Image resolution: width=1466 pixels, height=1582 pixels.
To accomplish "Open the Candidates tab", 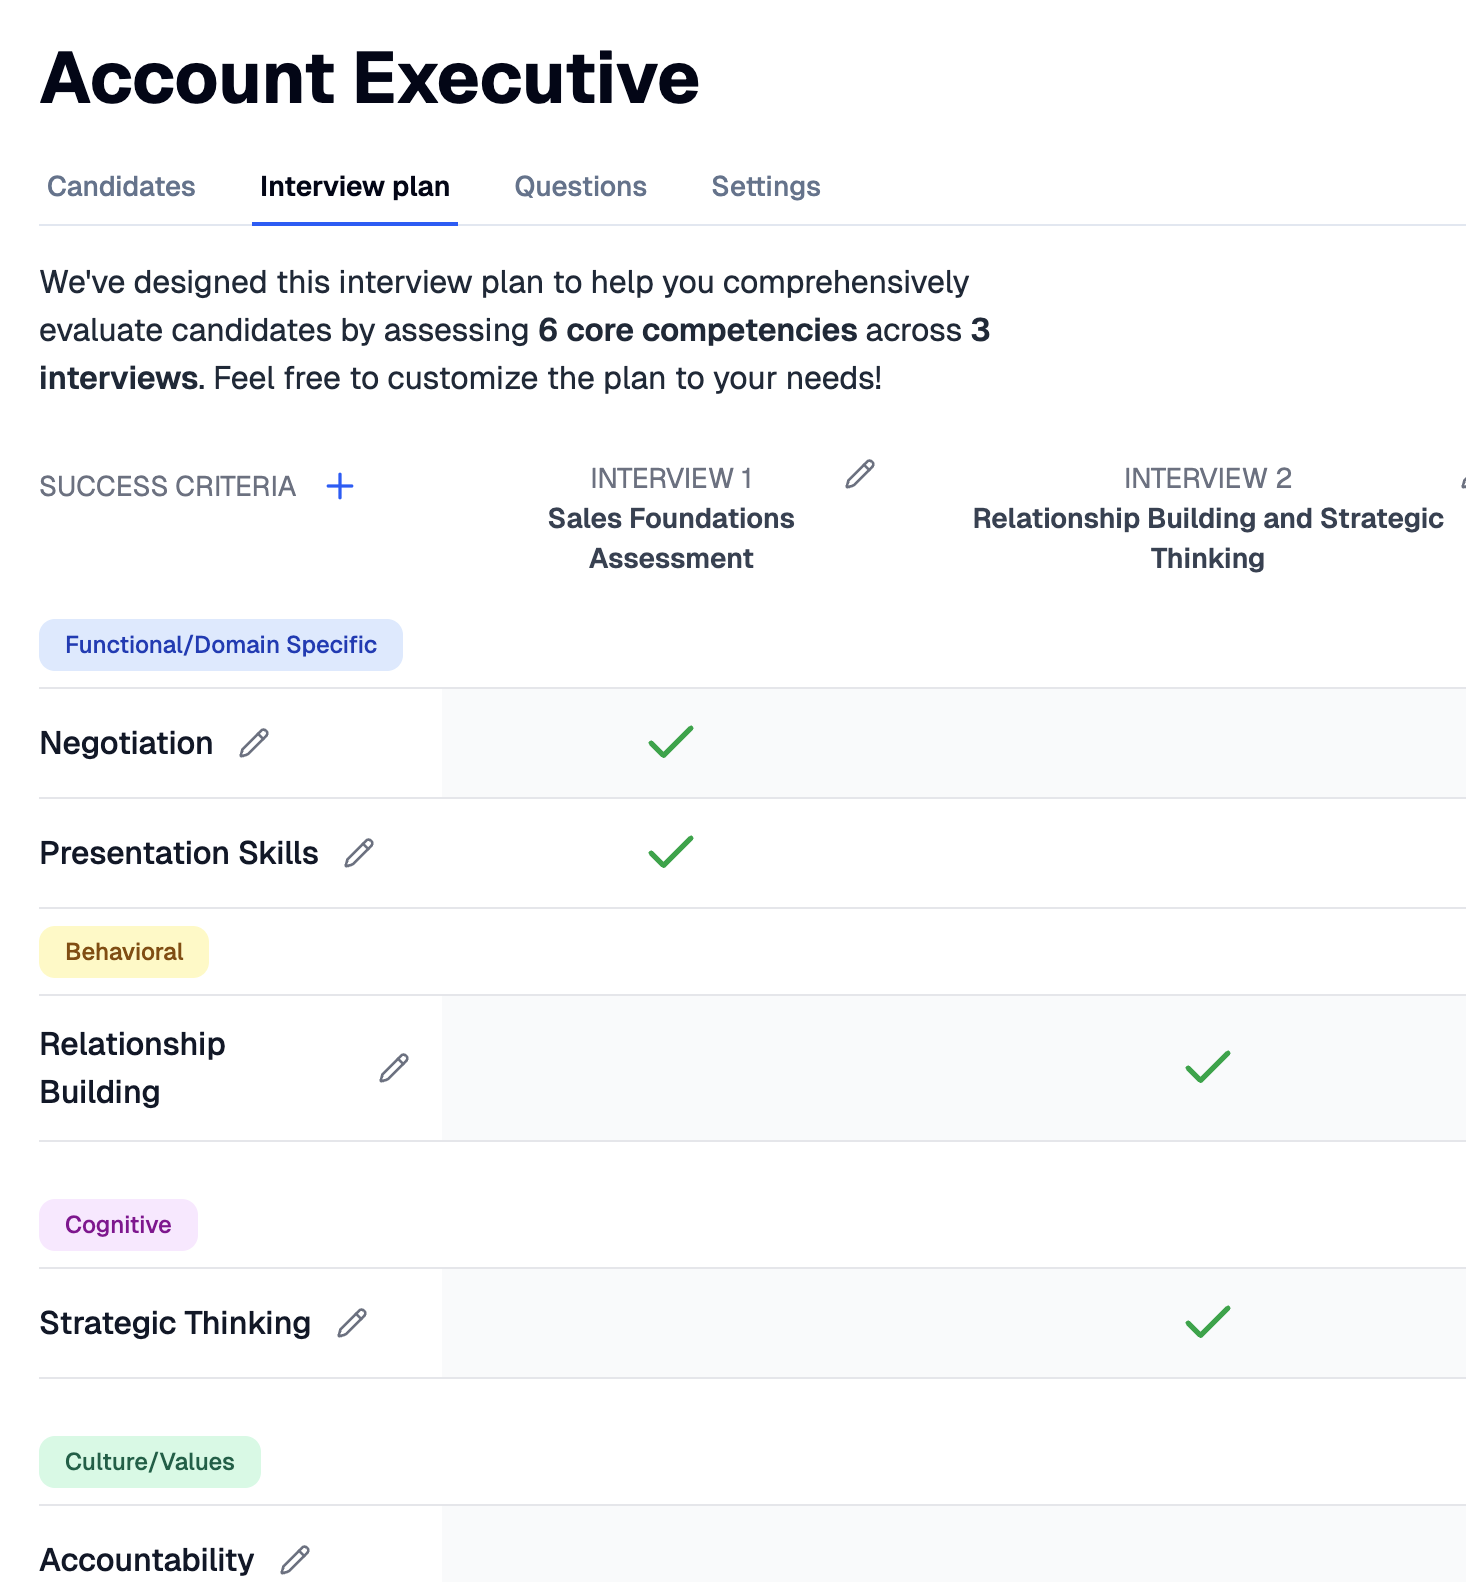I will coord(121,187).
